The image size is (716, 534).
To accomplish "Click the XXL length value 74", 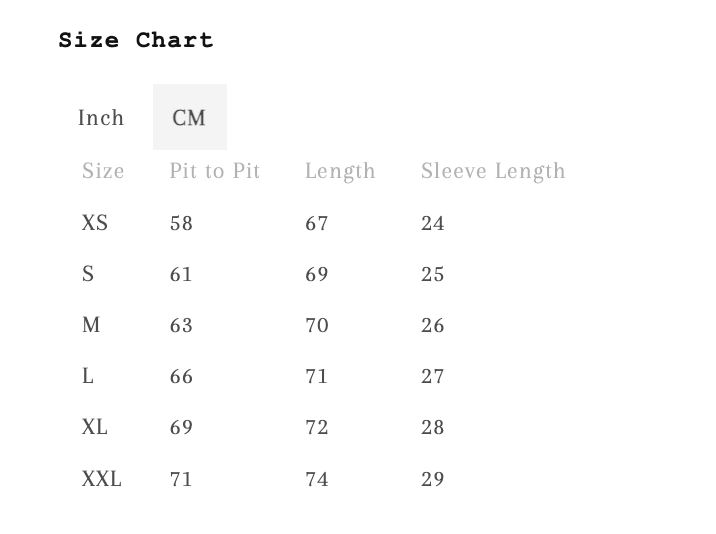I will [317, 479].
